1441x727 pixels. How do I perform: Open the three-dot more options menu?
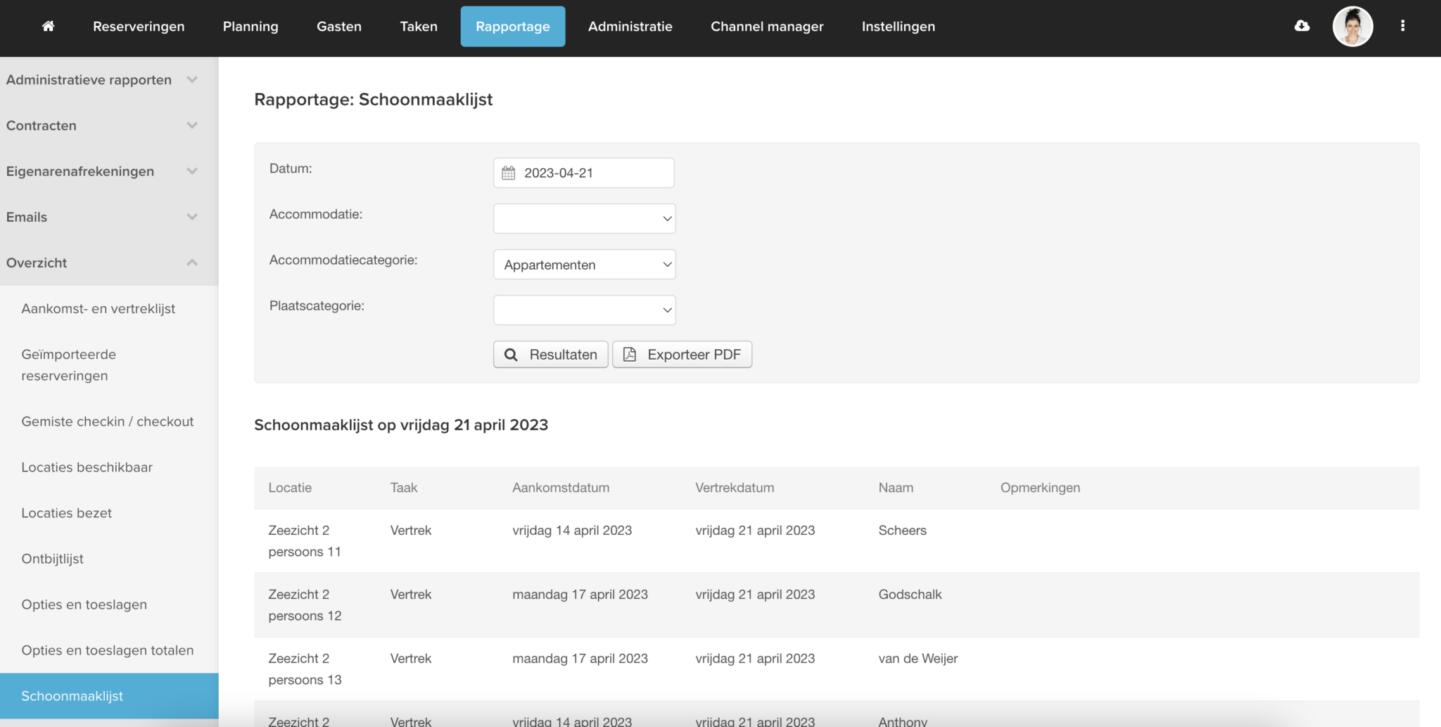point(1402,27)
